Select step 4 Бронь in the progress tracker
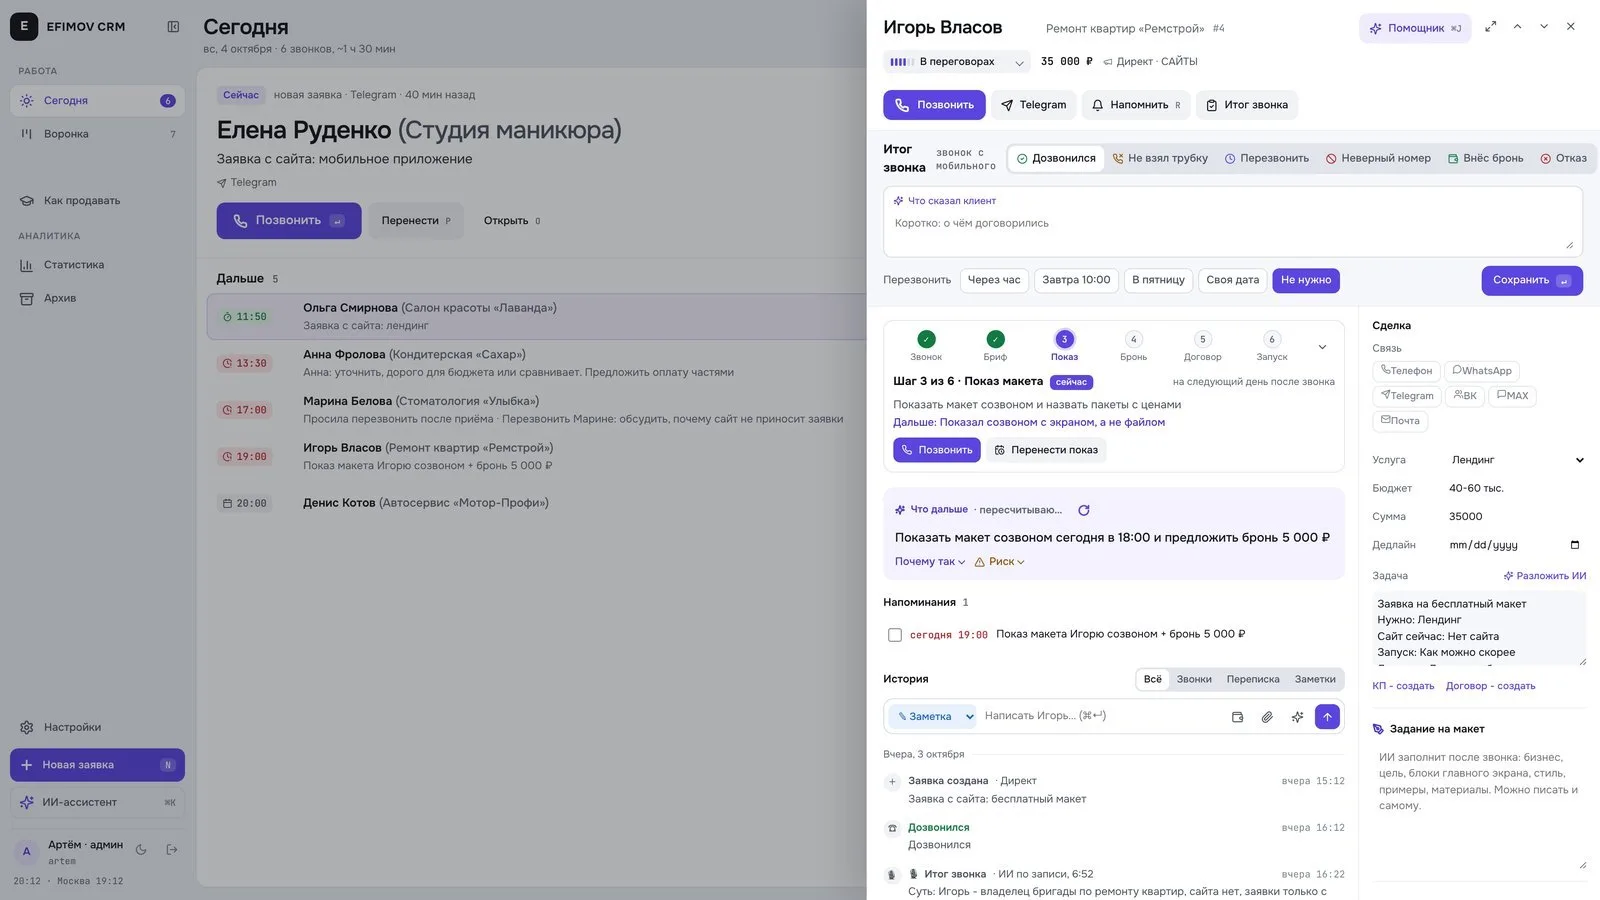This screenshot has height=900, width=1600. pos(1133,346)
